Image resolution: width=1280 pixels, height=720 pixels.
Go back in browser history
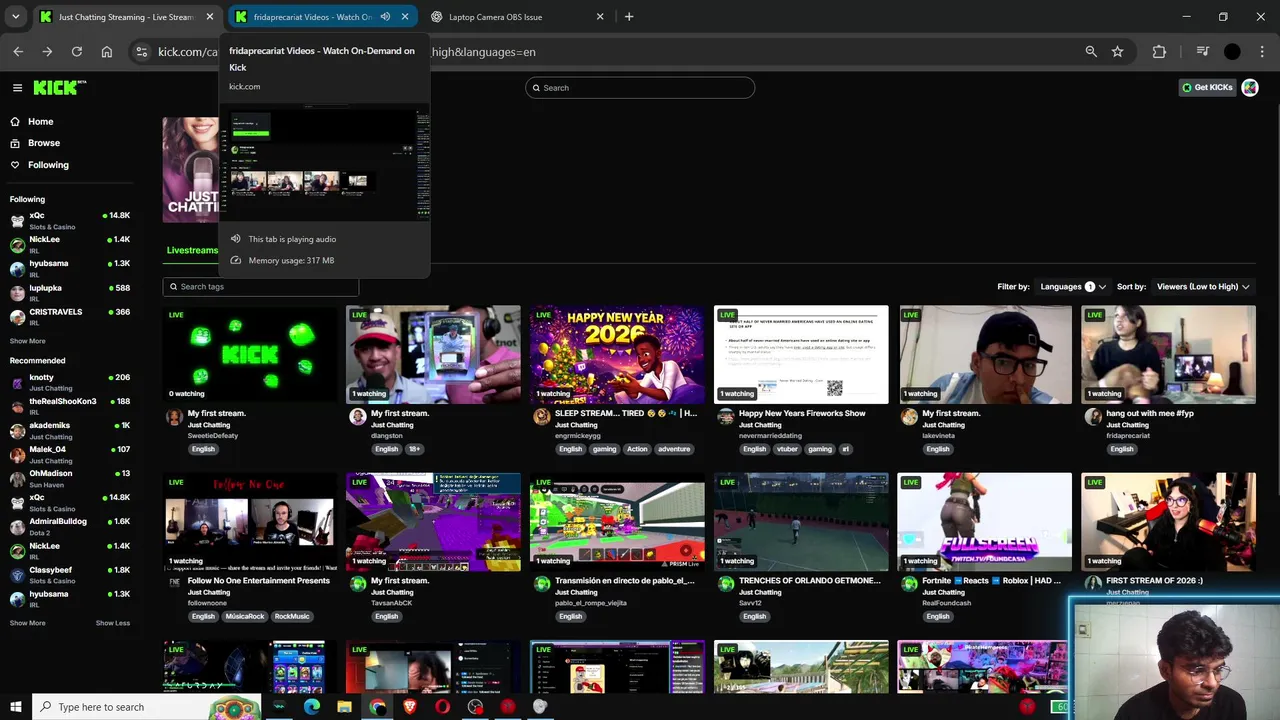coord(18,52)
